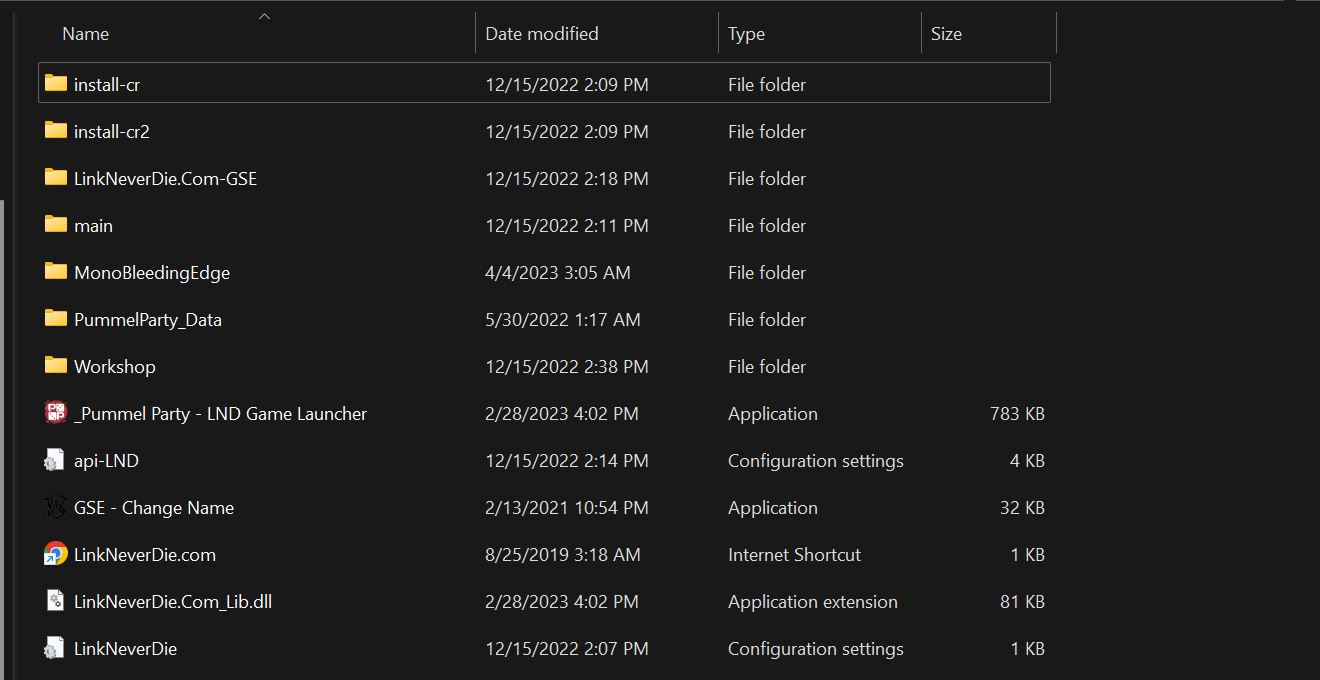Click date 2/13/2021 10:54 PM
Viewport: 1320px width, 680px height.
point(567,508)
